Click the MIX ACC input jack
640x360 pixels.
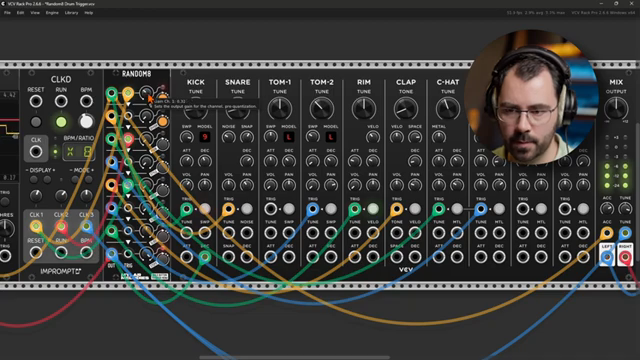(607, 233)
